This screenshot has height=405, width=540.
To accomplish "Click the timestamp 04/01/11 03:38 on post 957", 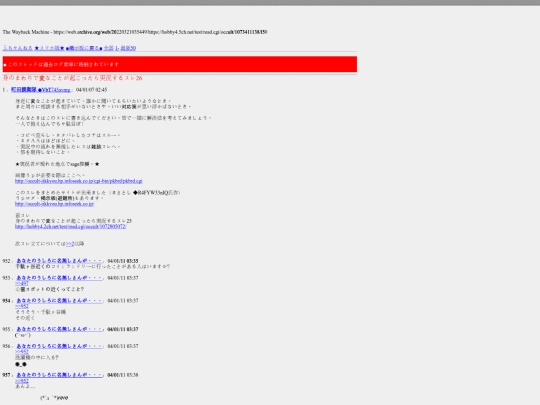I will 123,375.
